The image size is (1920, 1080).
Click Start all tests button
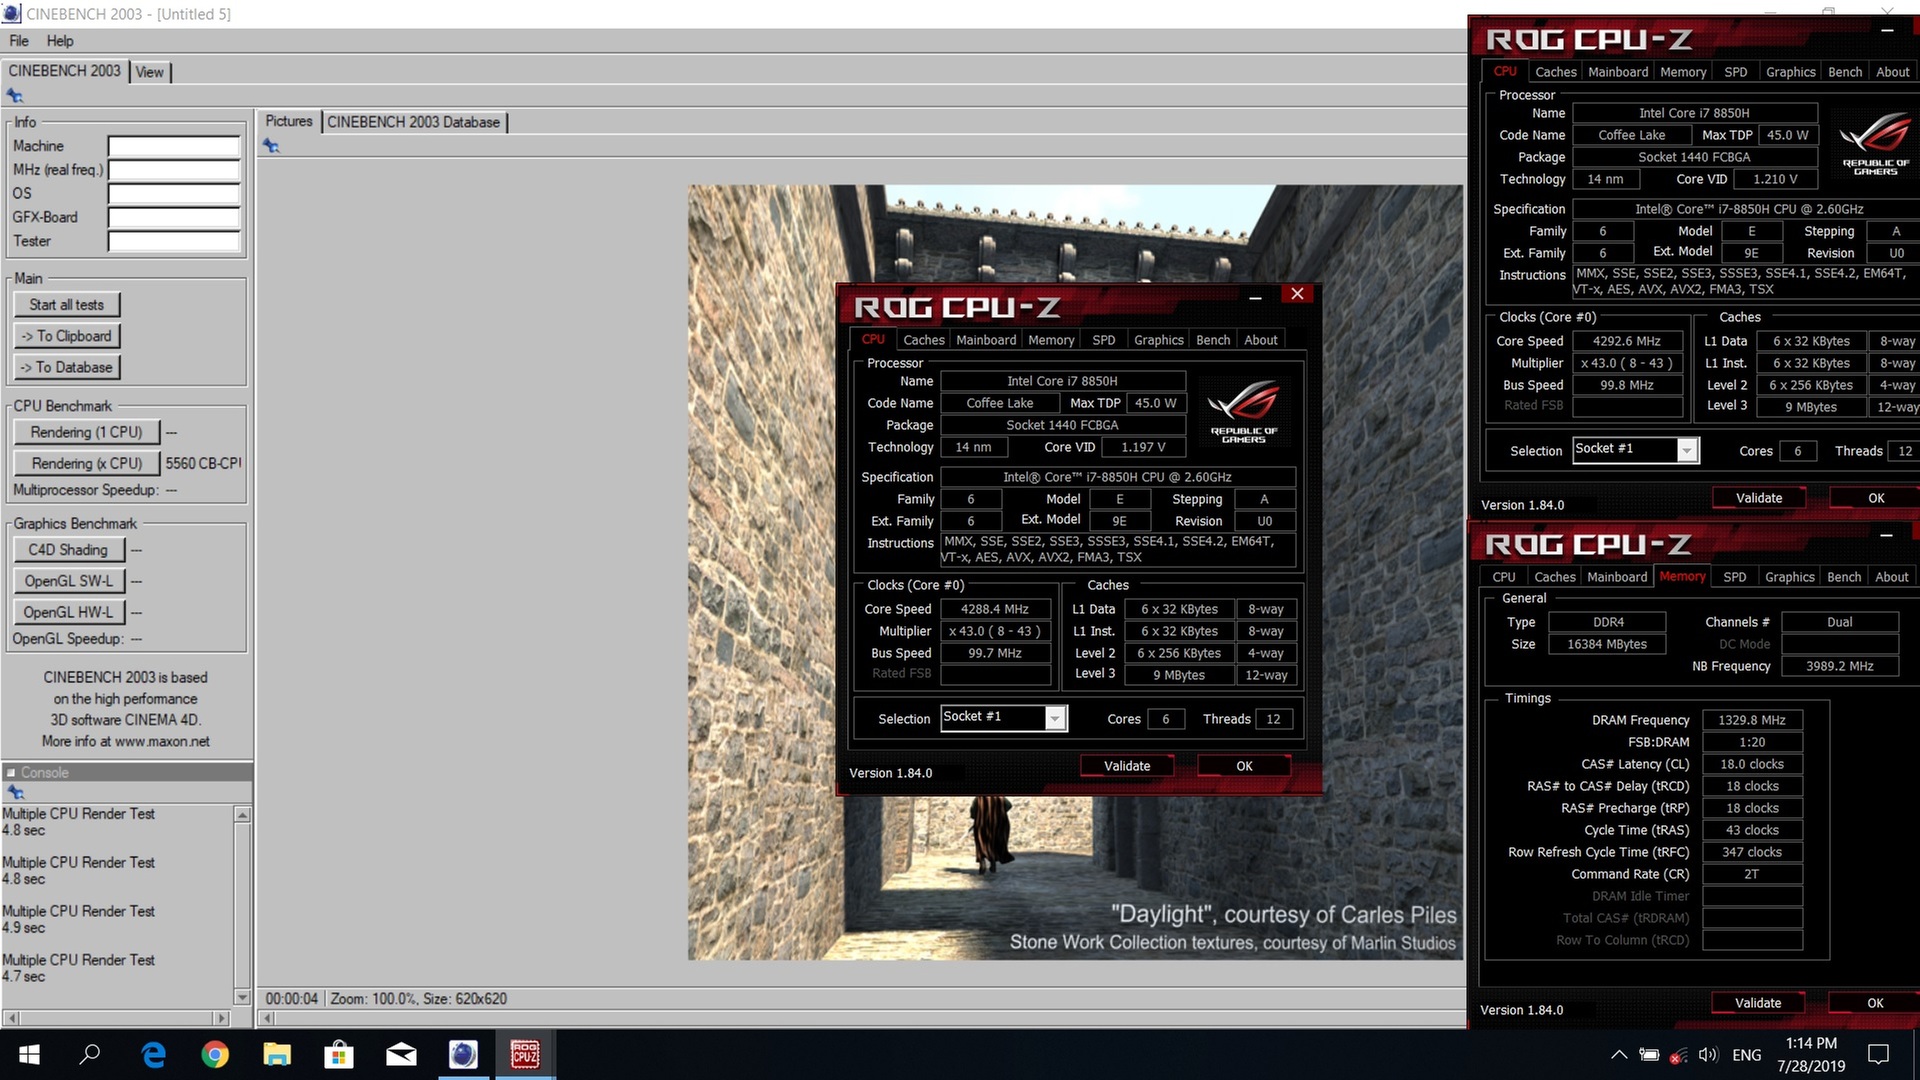[66, 305]
